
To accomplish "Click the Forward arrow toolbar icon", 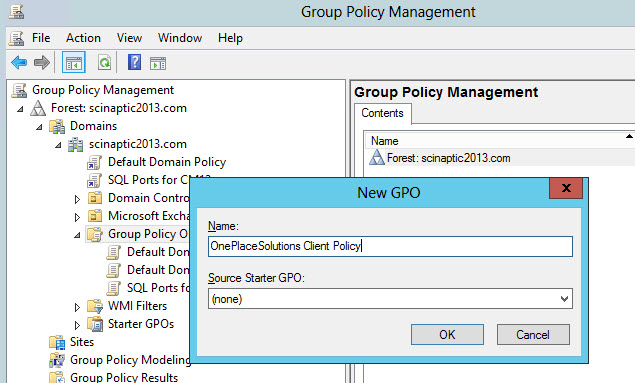I will coord(42,63).
